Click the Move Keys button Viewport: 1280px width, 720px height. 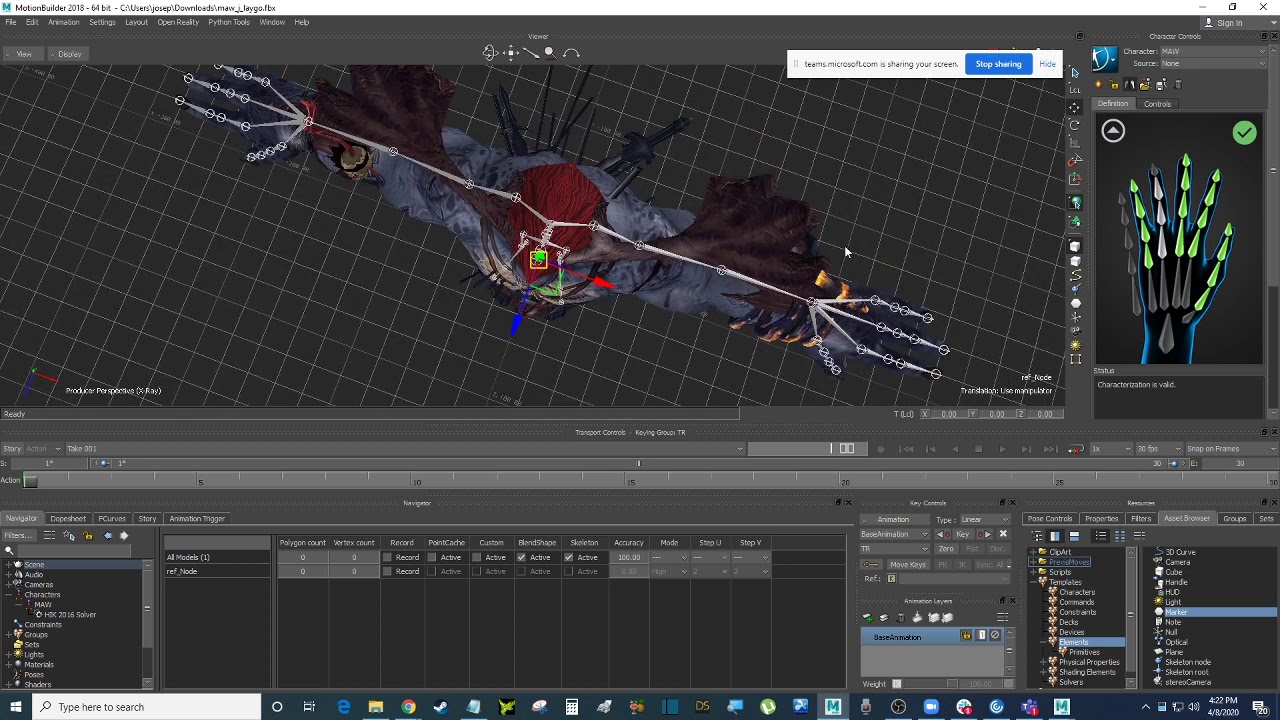click(x=908, y=564)
